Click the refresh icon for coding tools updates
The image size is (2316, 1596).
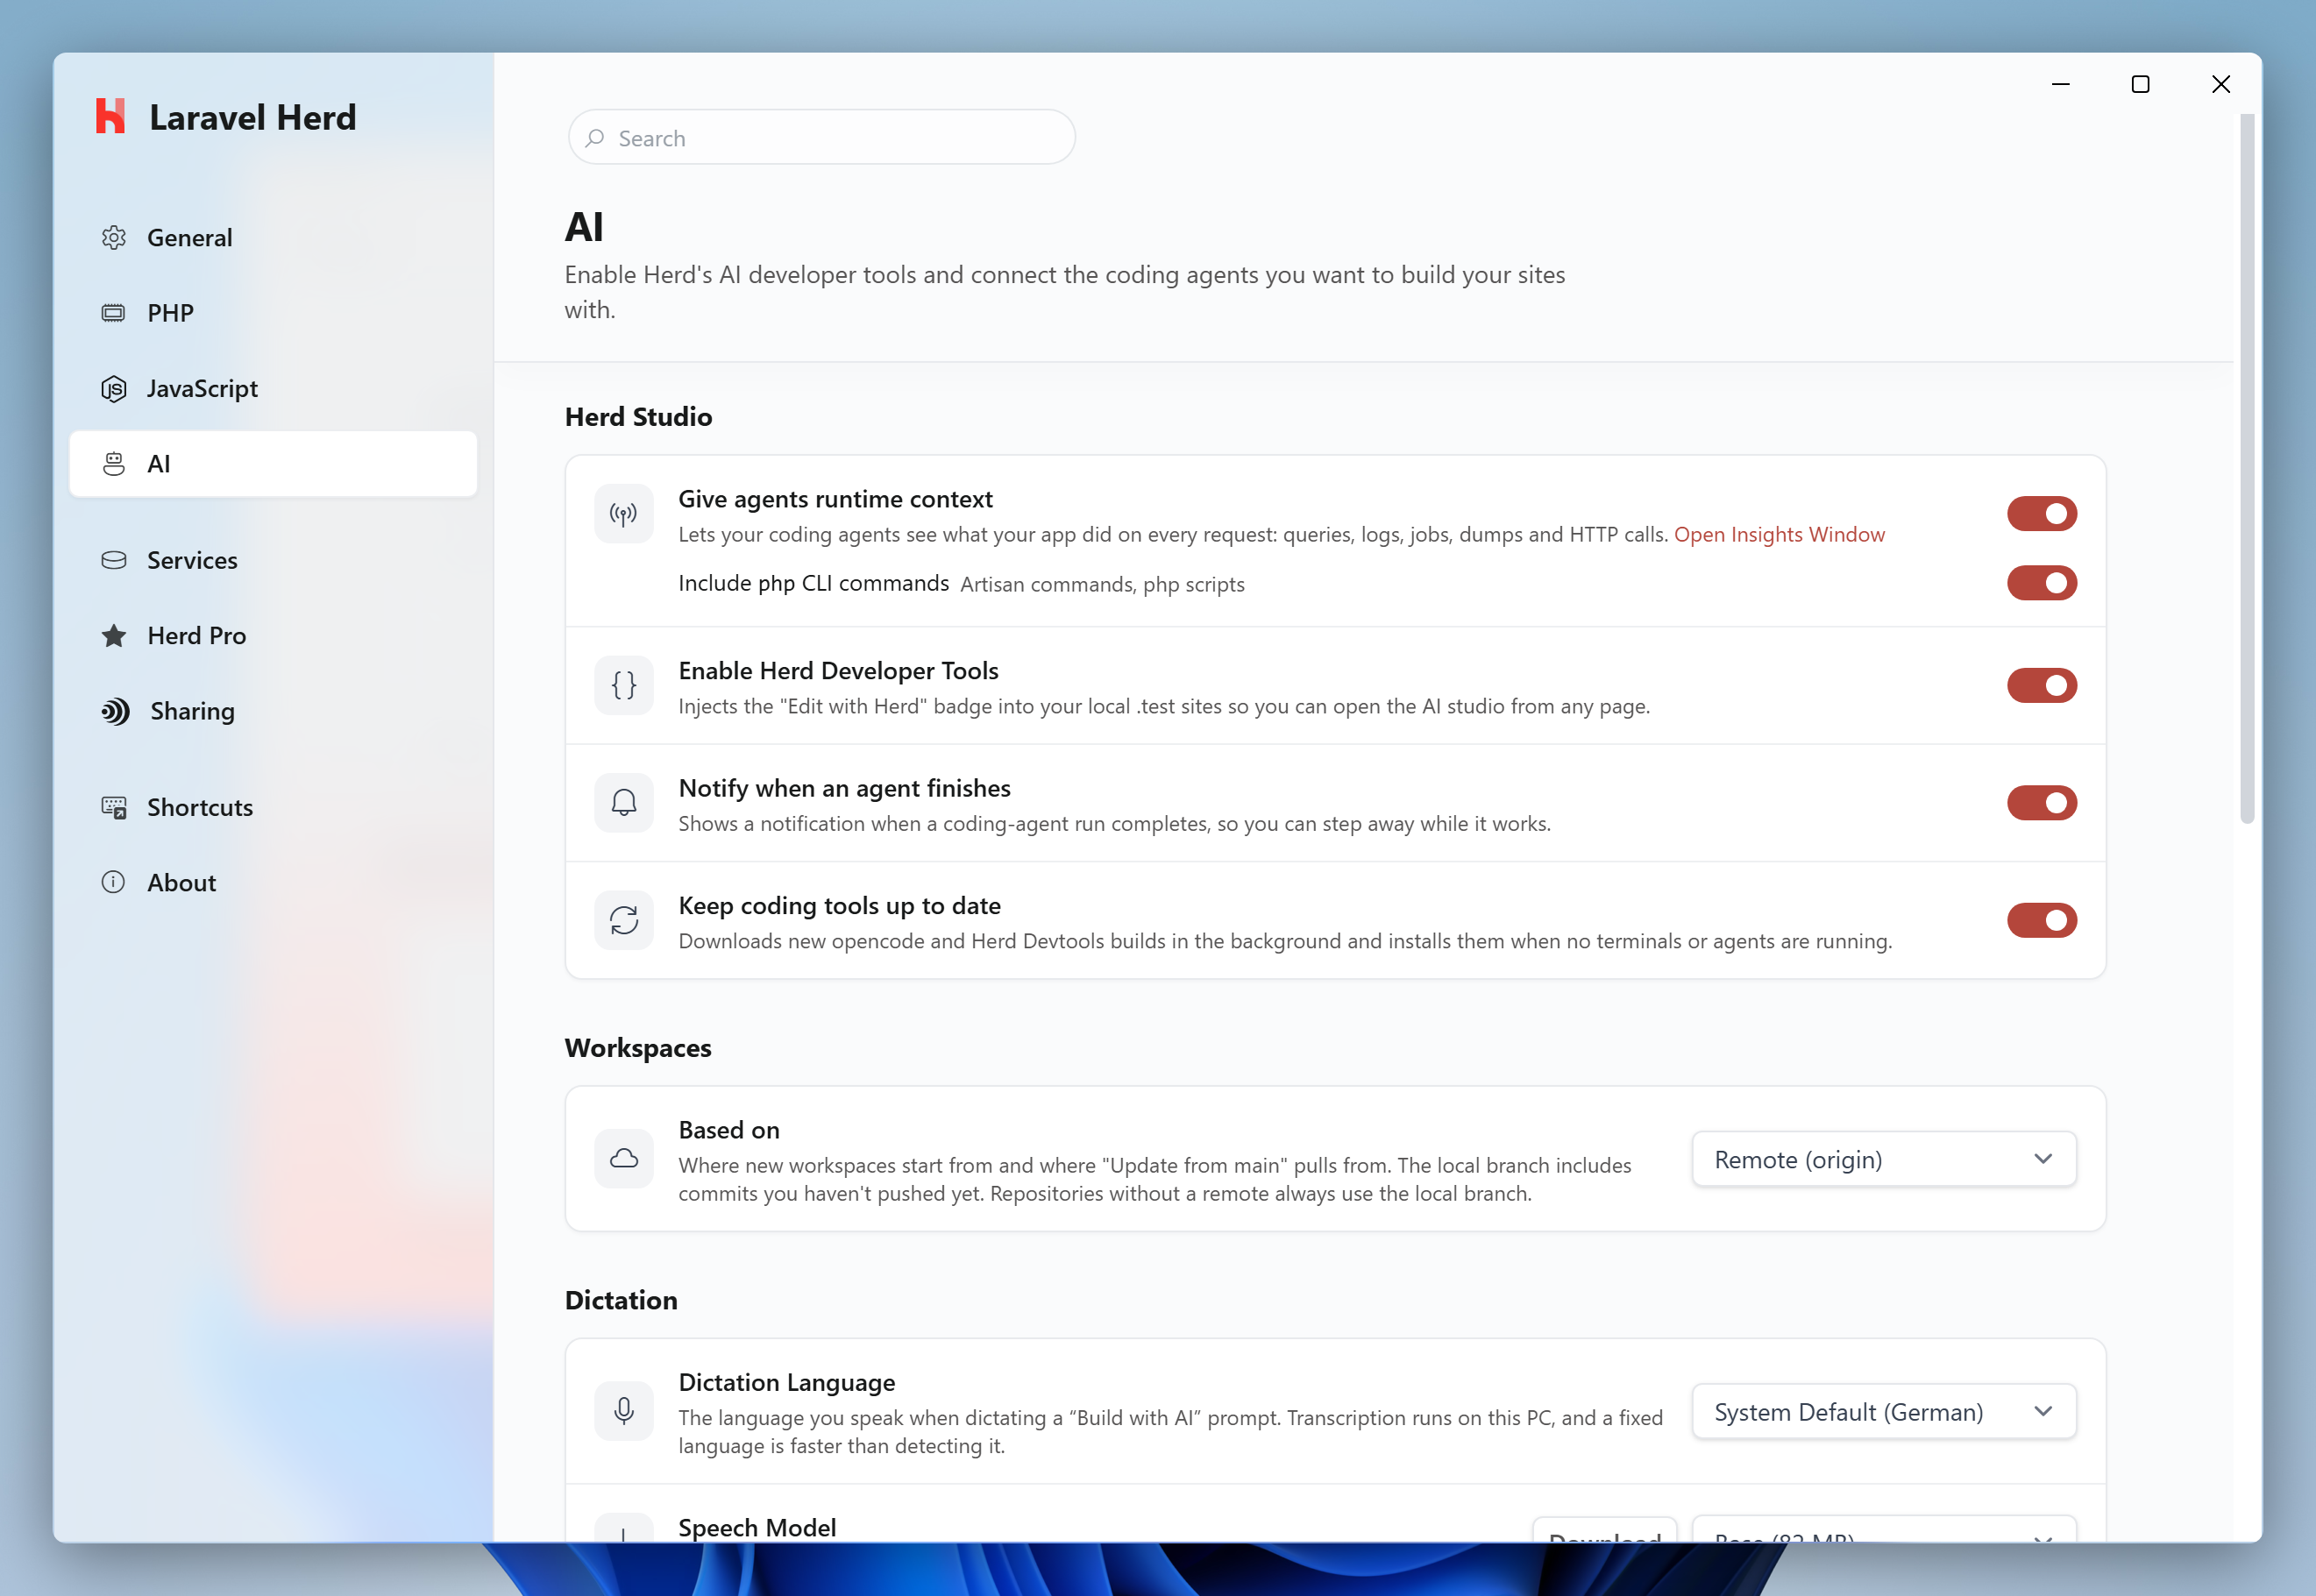tap(624, 920)
